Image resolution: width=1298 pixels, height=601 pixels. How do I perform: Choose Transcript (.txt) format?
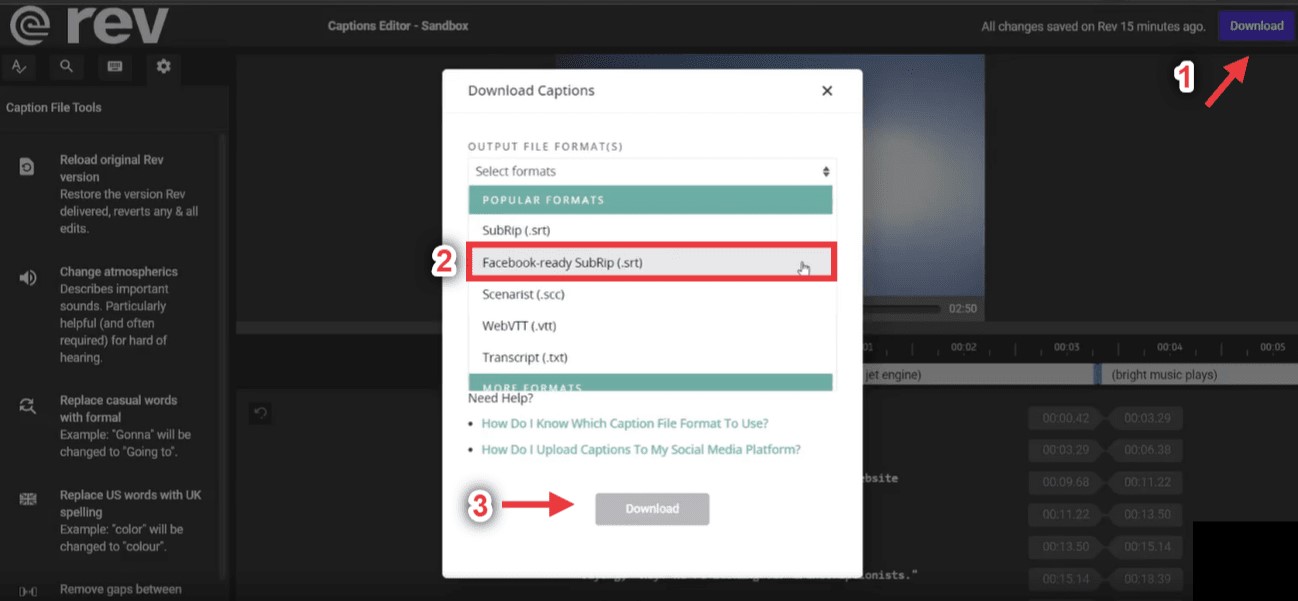[x=651, y=357]
